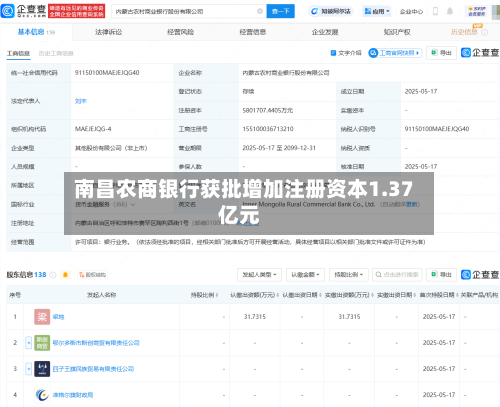This screenshot has width=500, height=407.
Task: Sort by 首次持股日期 column header
Action: click(x=439, y=295)
